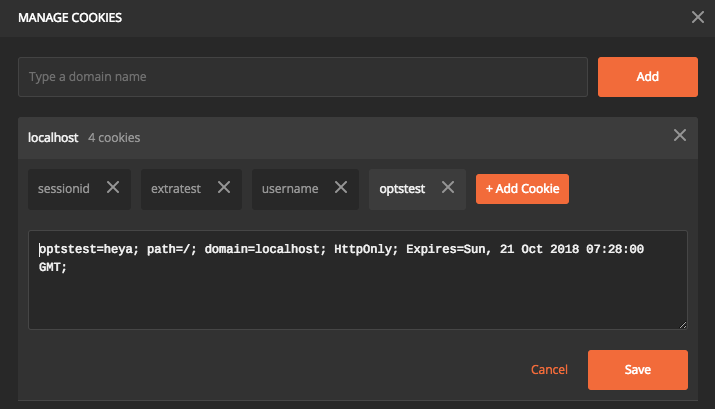Save the cookie changes
The image size is (715, 409).
tap(637, 370)
